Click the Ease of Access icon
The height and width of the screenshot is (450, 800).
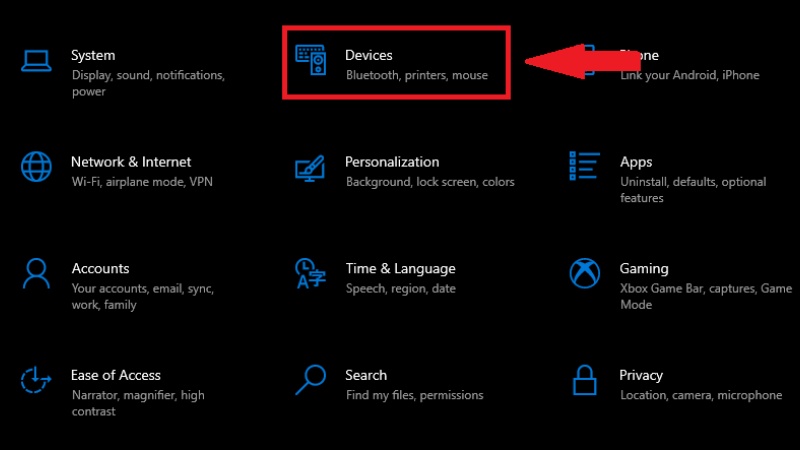click(x=36, y=380)
